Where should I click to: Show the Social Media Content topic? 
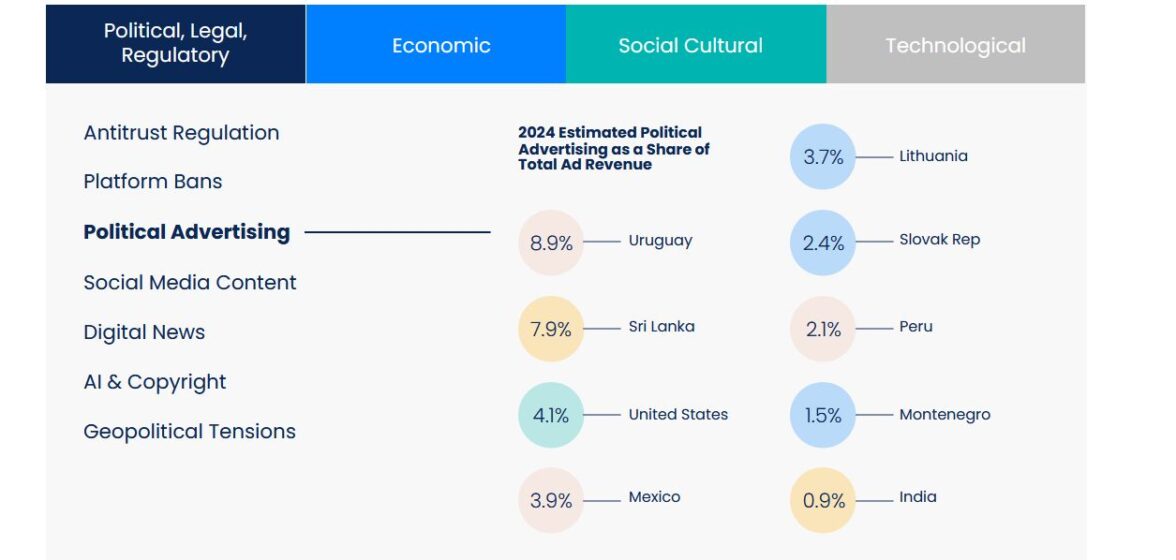coord(190,282)
